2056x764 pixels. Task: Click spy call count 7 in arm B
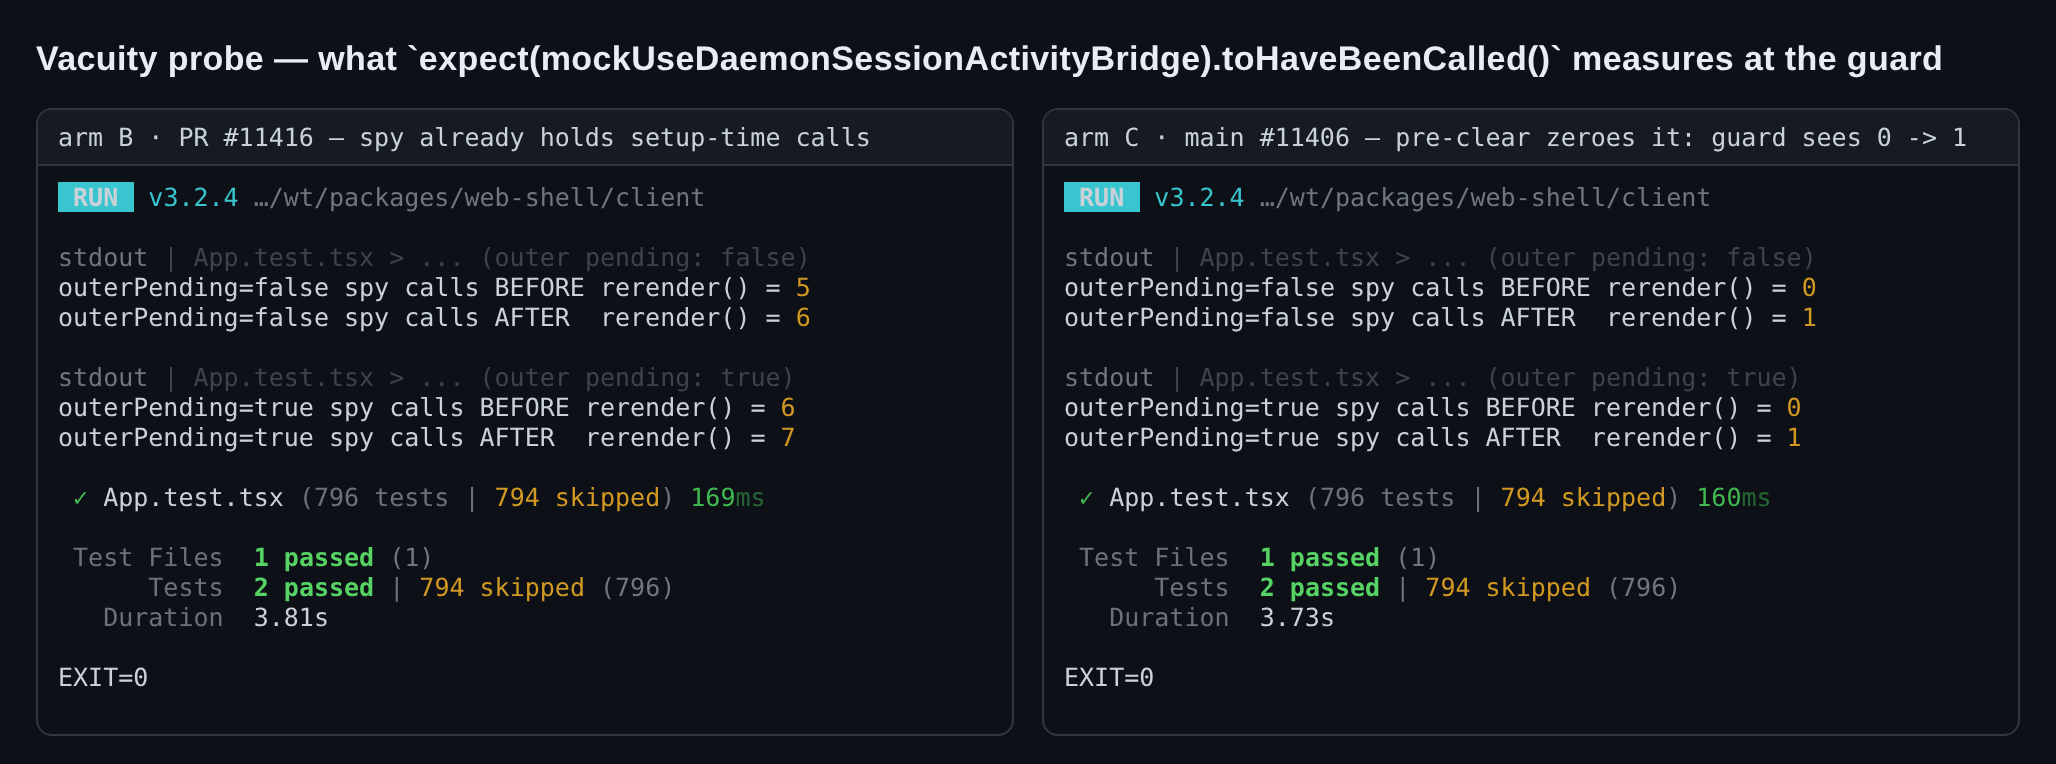coord(788,438)
